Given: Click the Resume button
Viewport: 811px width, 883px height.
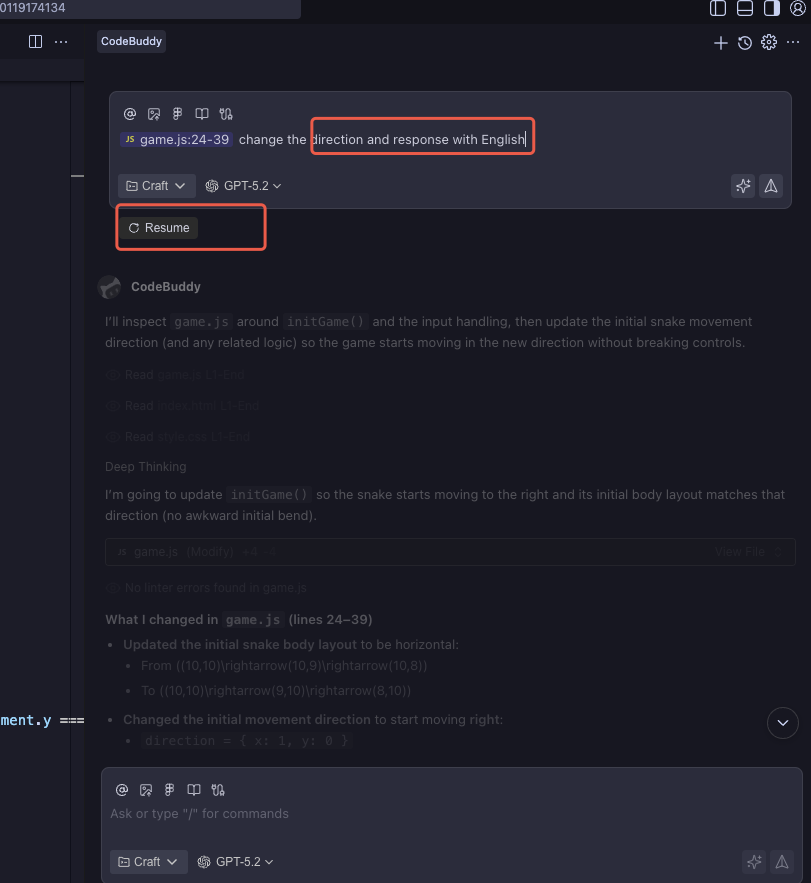Looking at the screenshot, I should coord(159,228).
